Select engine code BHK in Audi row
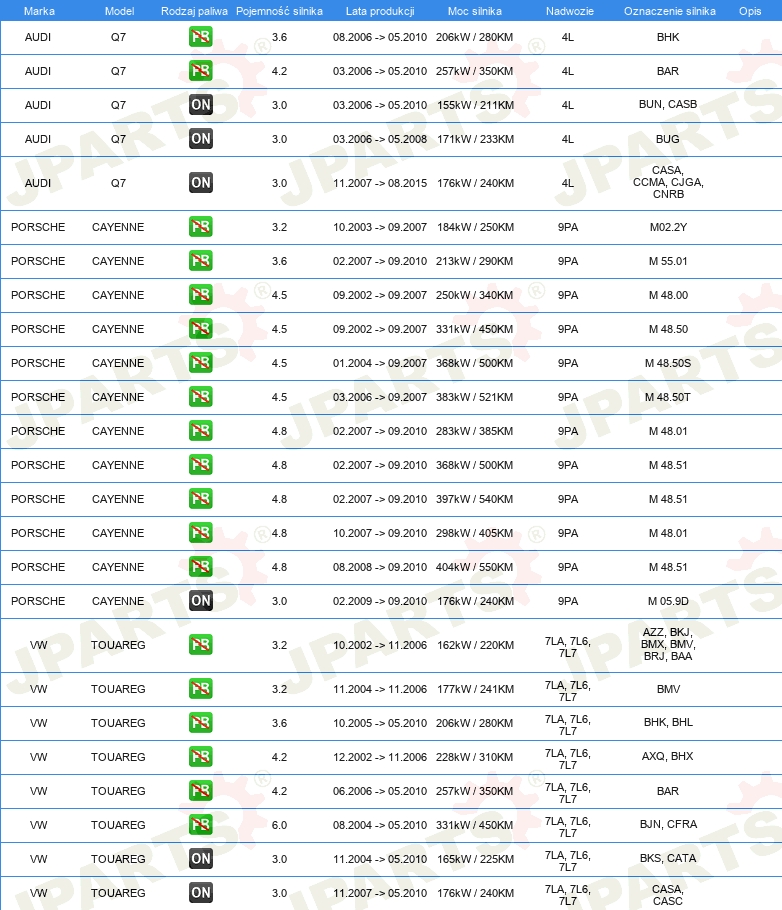Image resolution: width=782 pixels, height=910 pixels. coord(668,37)
